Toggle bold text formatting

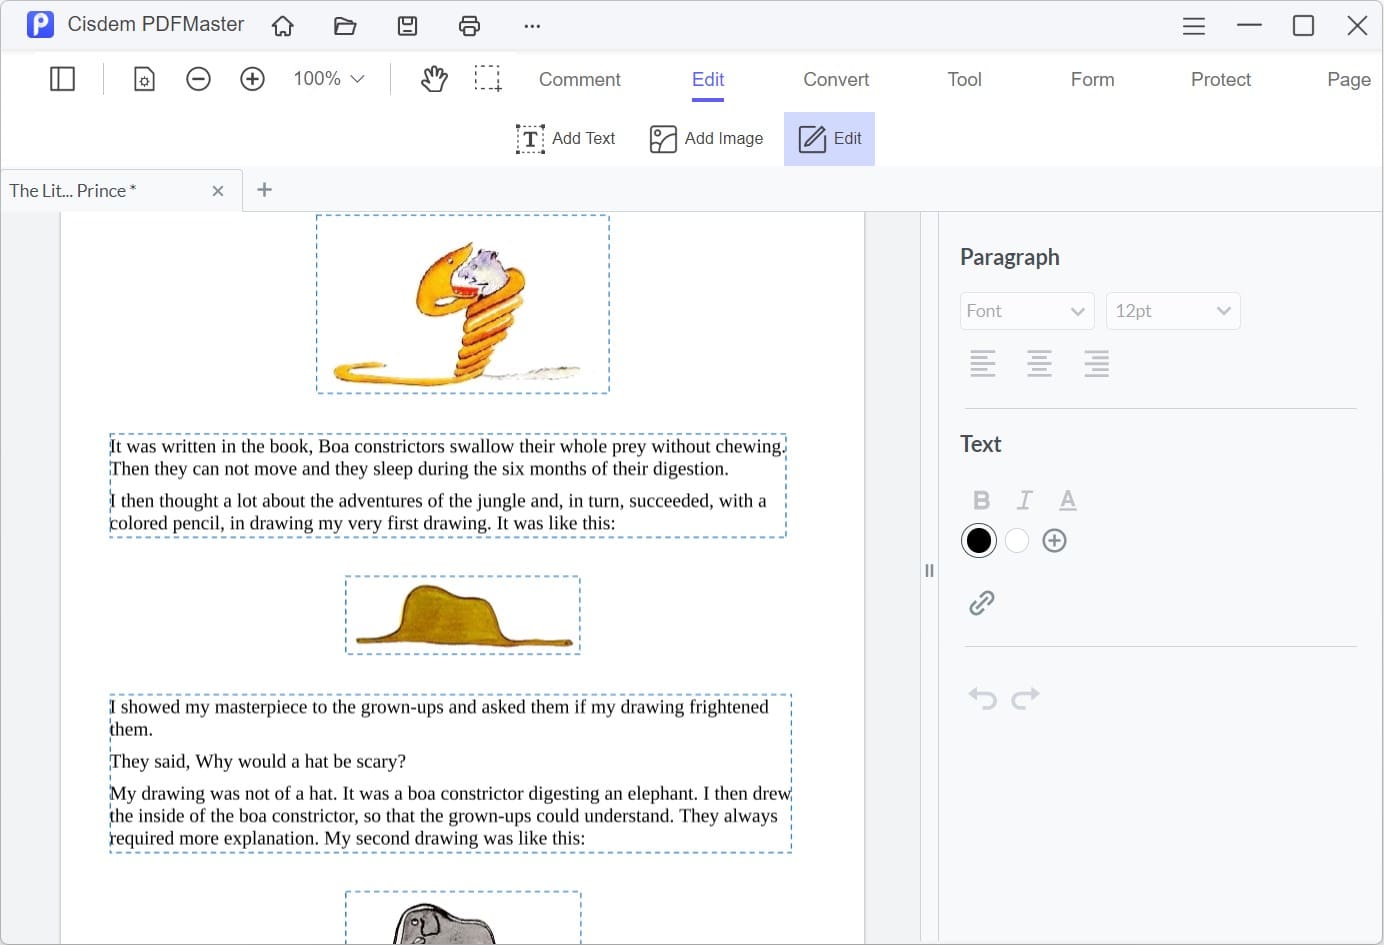pos(981,499)
